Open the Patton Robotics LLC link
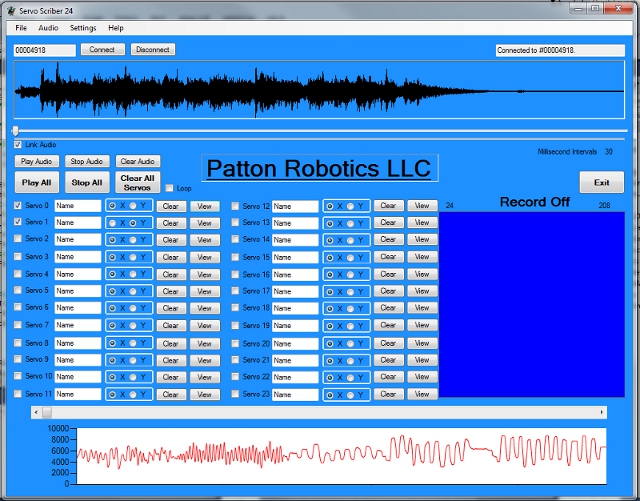This screenshot has height=501, width=640. [319, 168]
